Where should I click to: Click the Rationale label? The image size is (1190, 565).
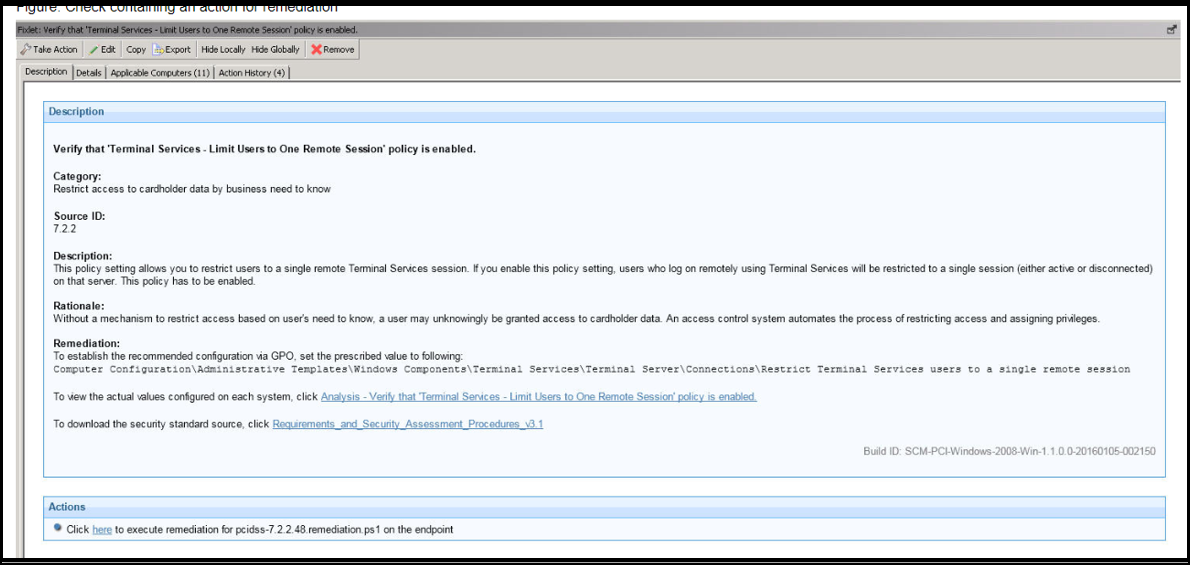[x=79, y=305]
